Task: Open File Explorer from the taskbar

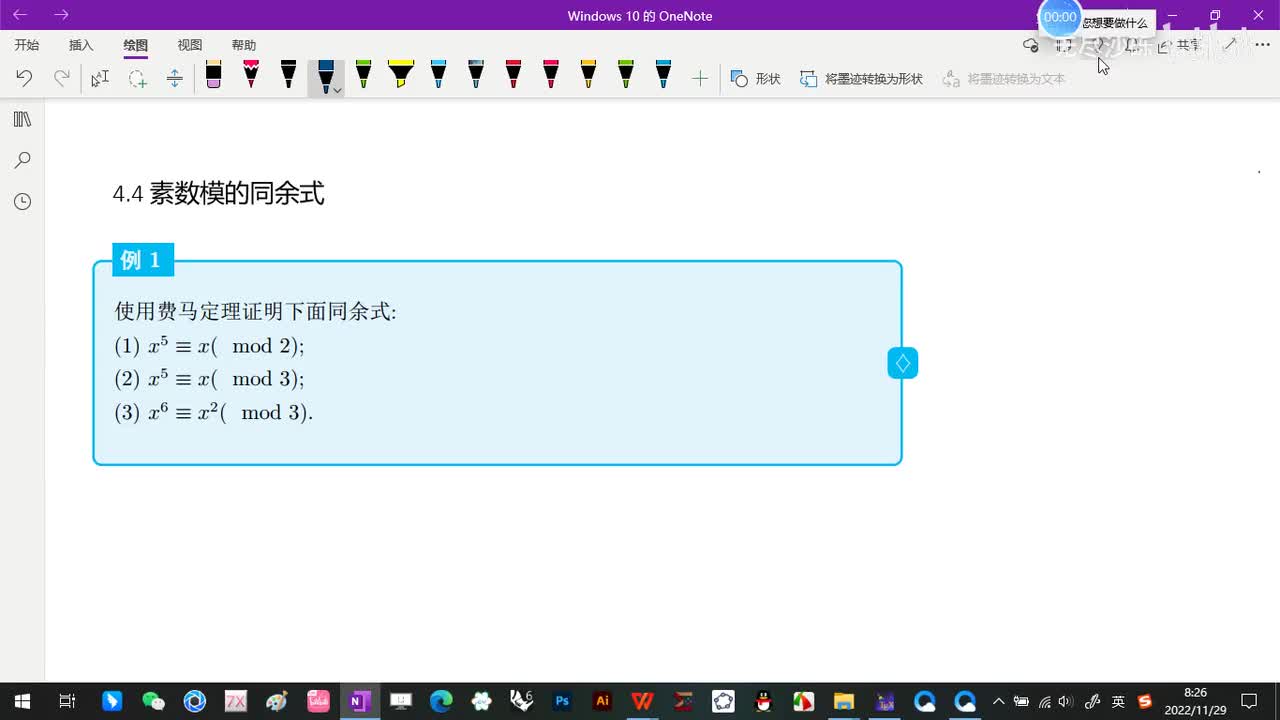Action: (x=844, y=701)
